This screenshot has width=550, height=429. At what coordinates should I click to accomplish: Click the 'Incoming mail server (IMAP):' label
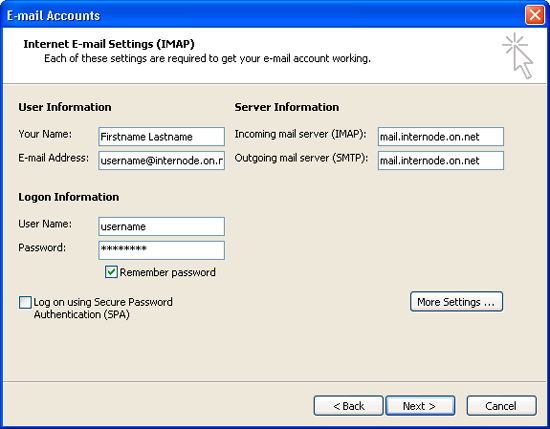coord(300,134)
